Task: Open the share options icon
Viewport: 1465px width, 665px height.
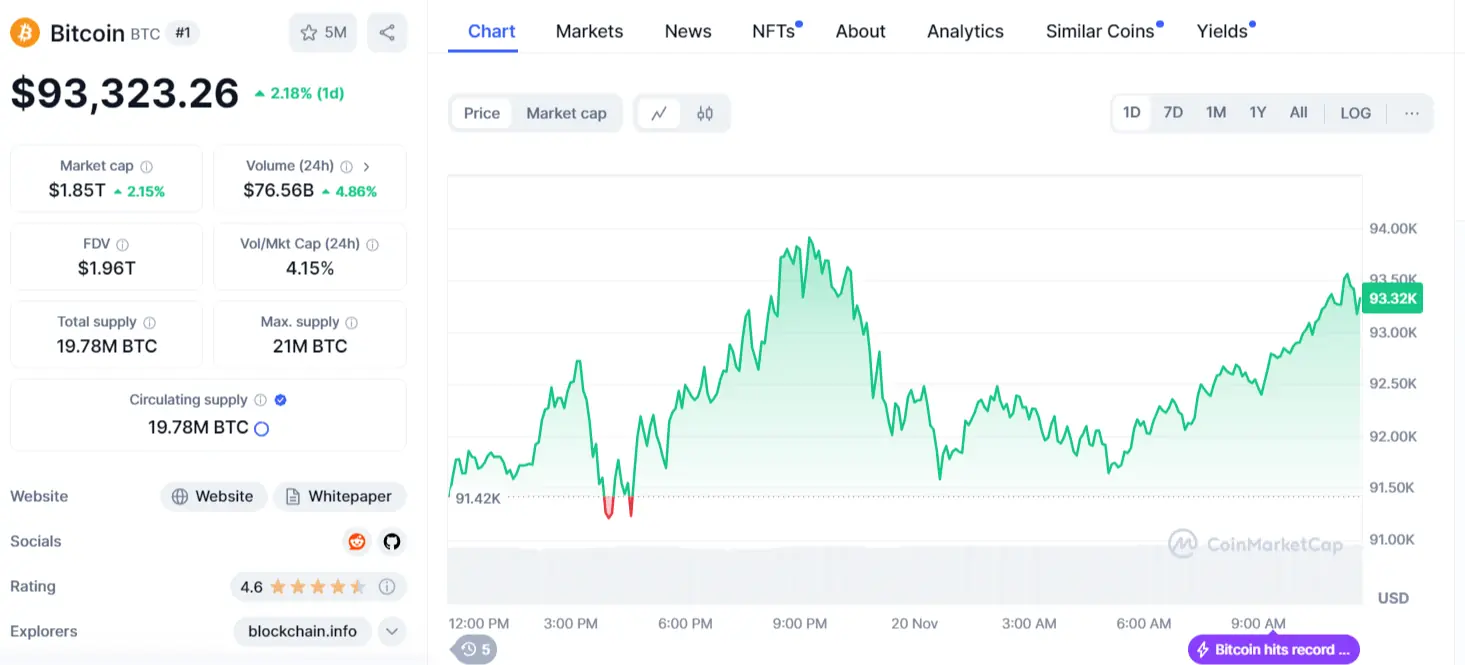Action: (x=387, y=33)
